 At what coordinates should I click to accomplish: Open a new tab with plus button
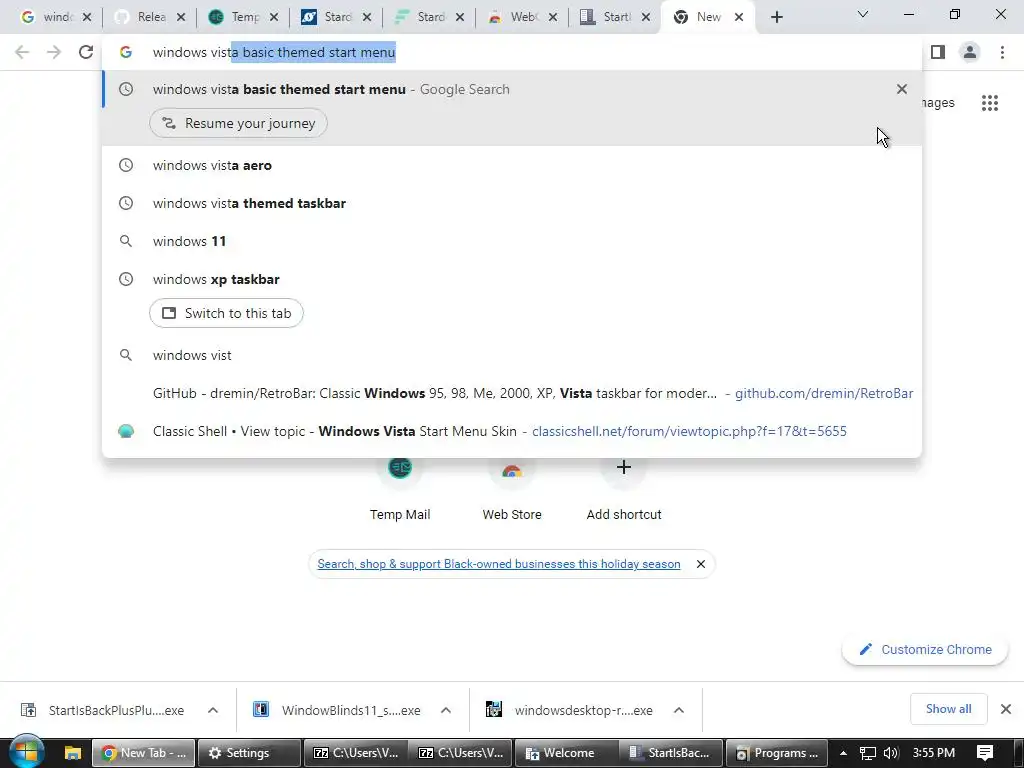776,17
